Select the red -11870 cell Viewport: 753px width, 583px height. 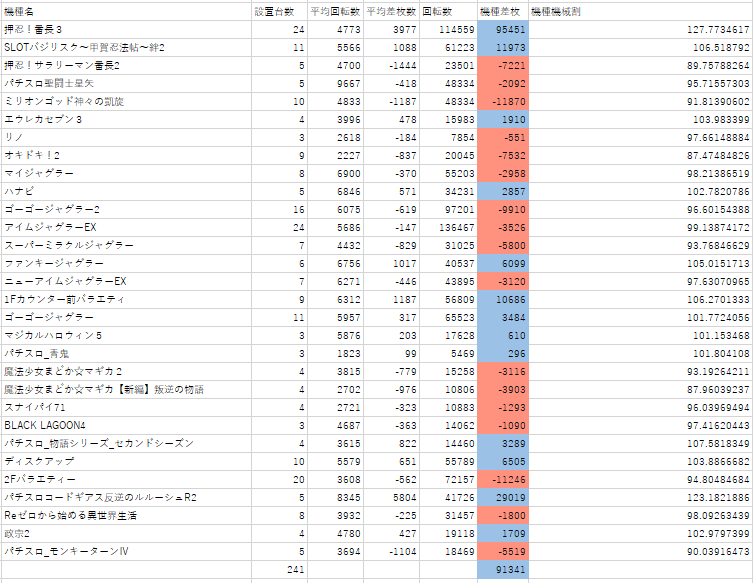pyautogui.click(x=503, y=102)
